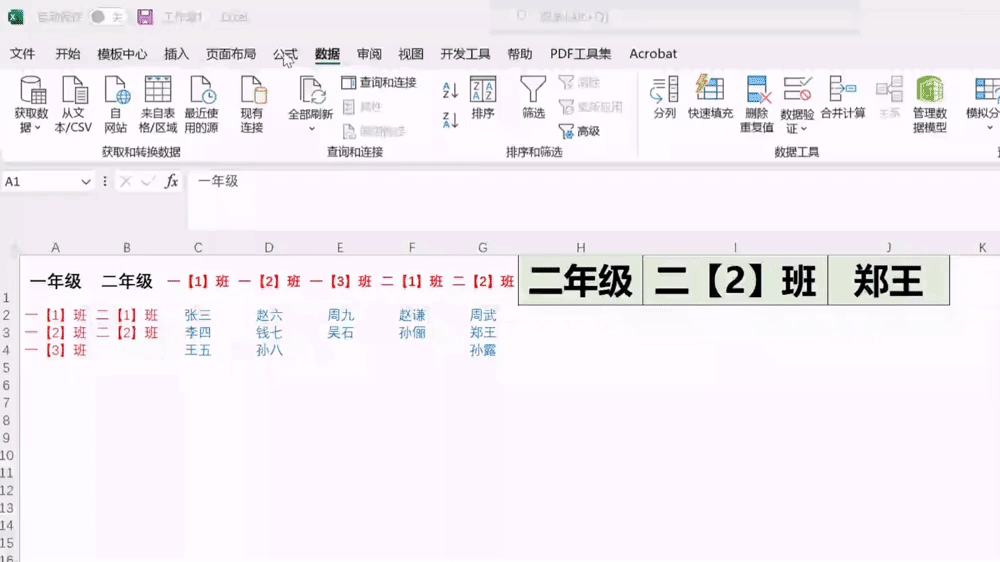Click the Insert Function fx icon
Viewport: 1000px width, 562px height.
pos(171,182)
